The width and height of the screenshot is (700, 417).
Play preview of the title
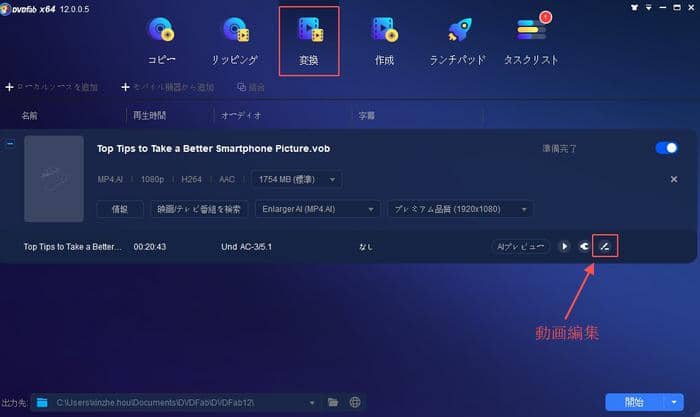point(564,246)
